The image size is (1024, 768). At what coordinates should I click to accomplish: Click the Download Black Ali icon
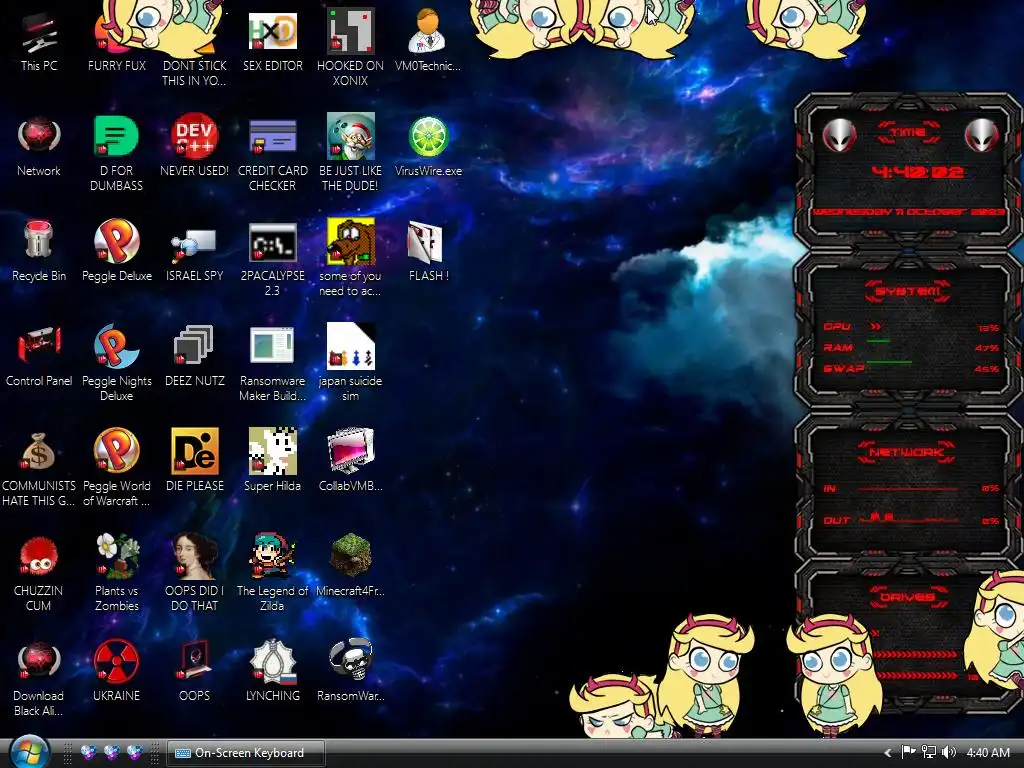(x=39, y=661)
